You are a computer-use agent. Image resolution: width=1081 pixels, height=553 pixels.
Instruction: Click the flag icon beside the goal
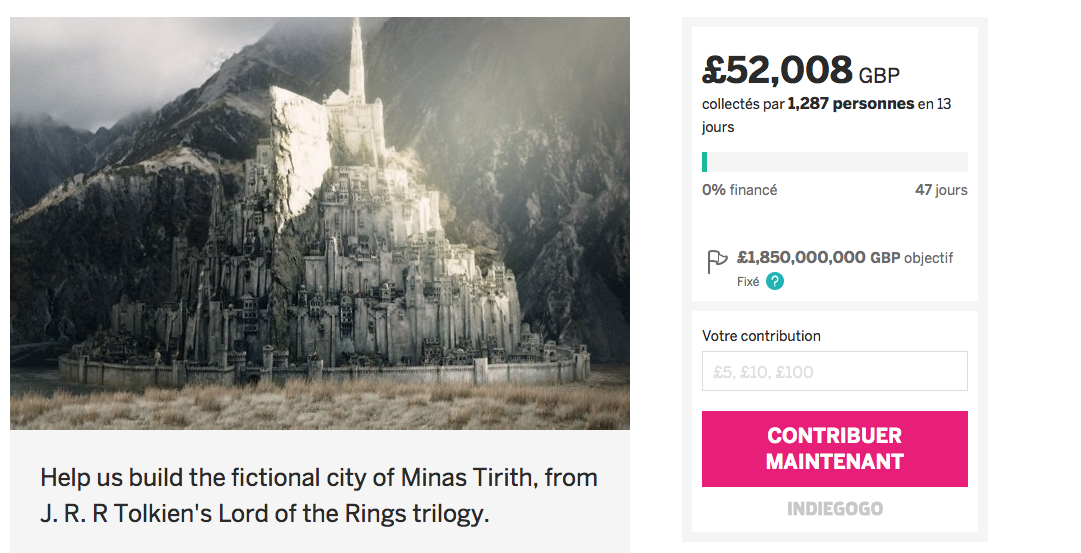click(x=717, y=262)
